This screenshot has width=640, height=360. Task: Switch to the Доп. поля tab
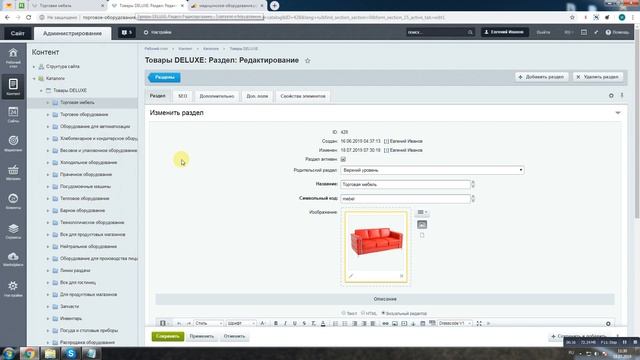tap(257, 96)
